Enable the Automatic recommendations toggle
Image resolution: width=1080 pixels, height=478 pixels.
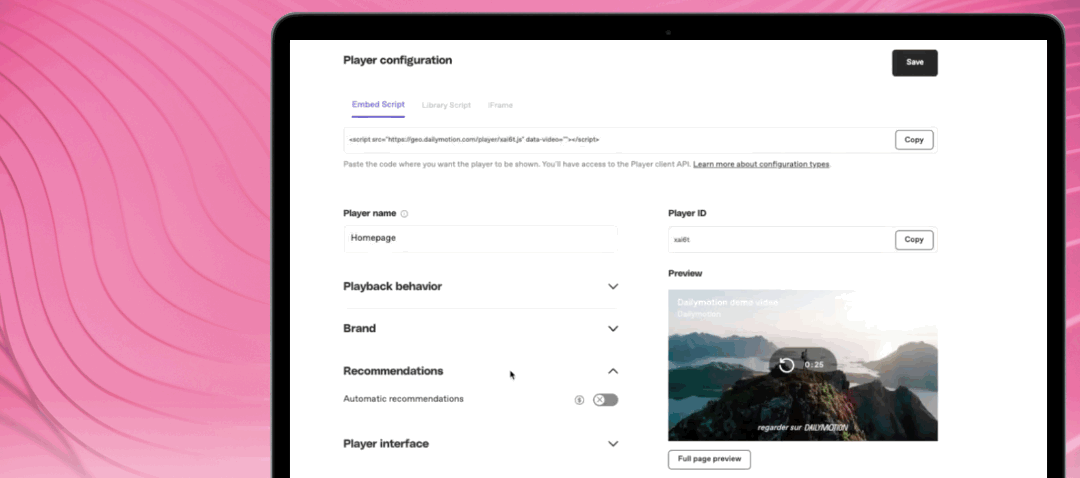605,399
